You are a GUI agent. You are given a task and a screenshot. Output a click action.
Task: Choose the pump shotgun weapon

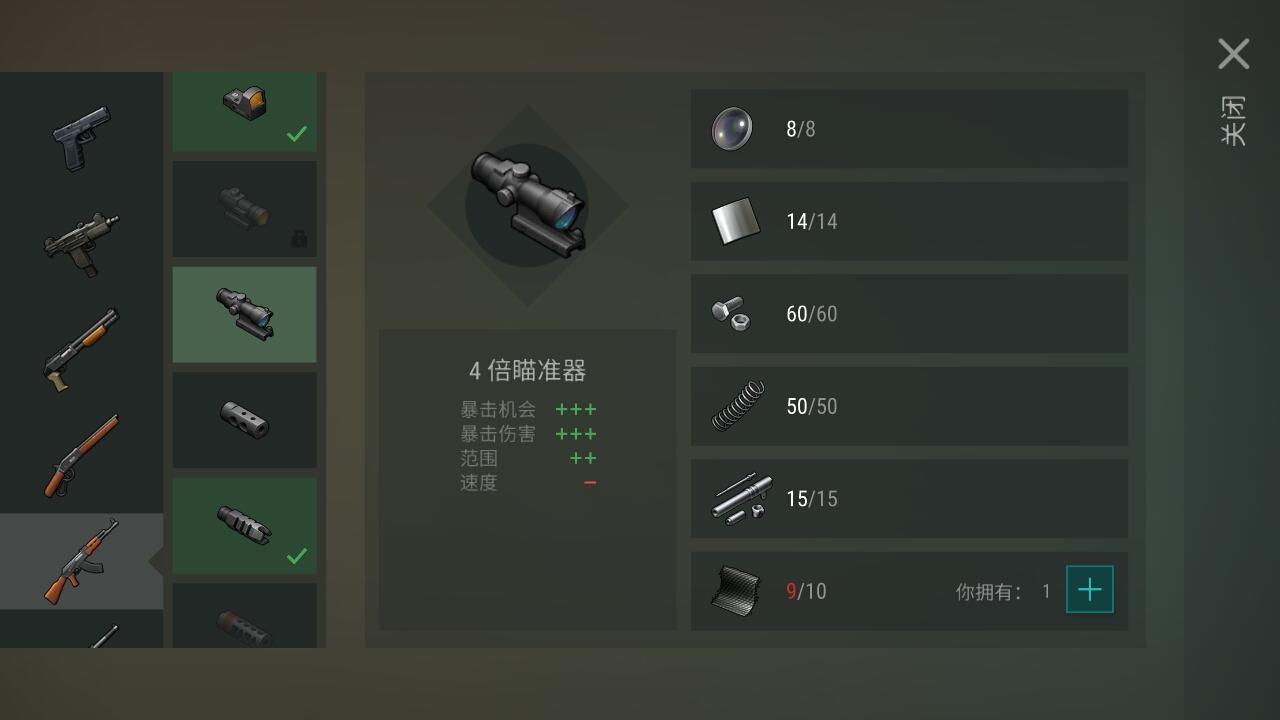coord(81,349)
